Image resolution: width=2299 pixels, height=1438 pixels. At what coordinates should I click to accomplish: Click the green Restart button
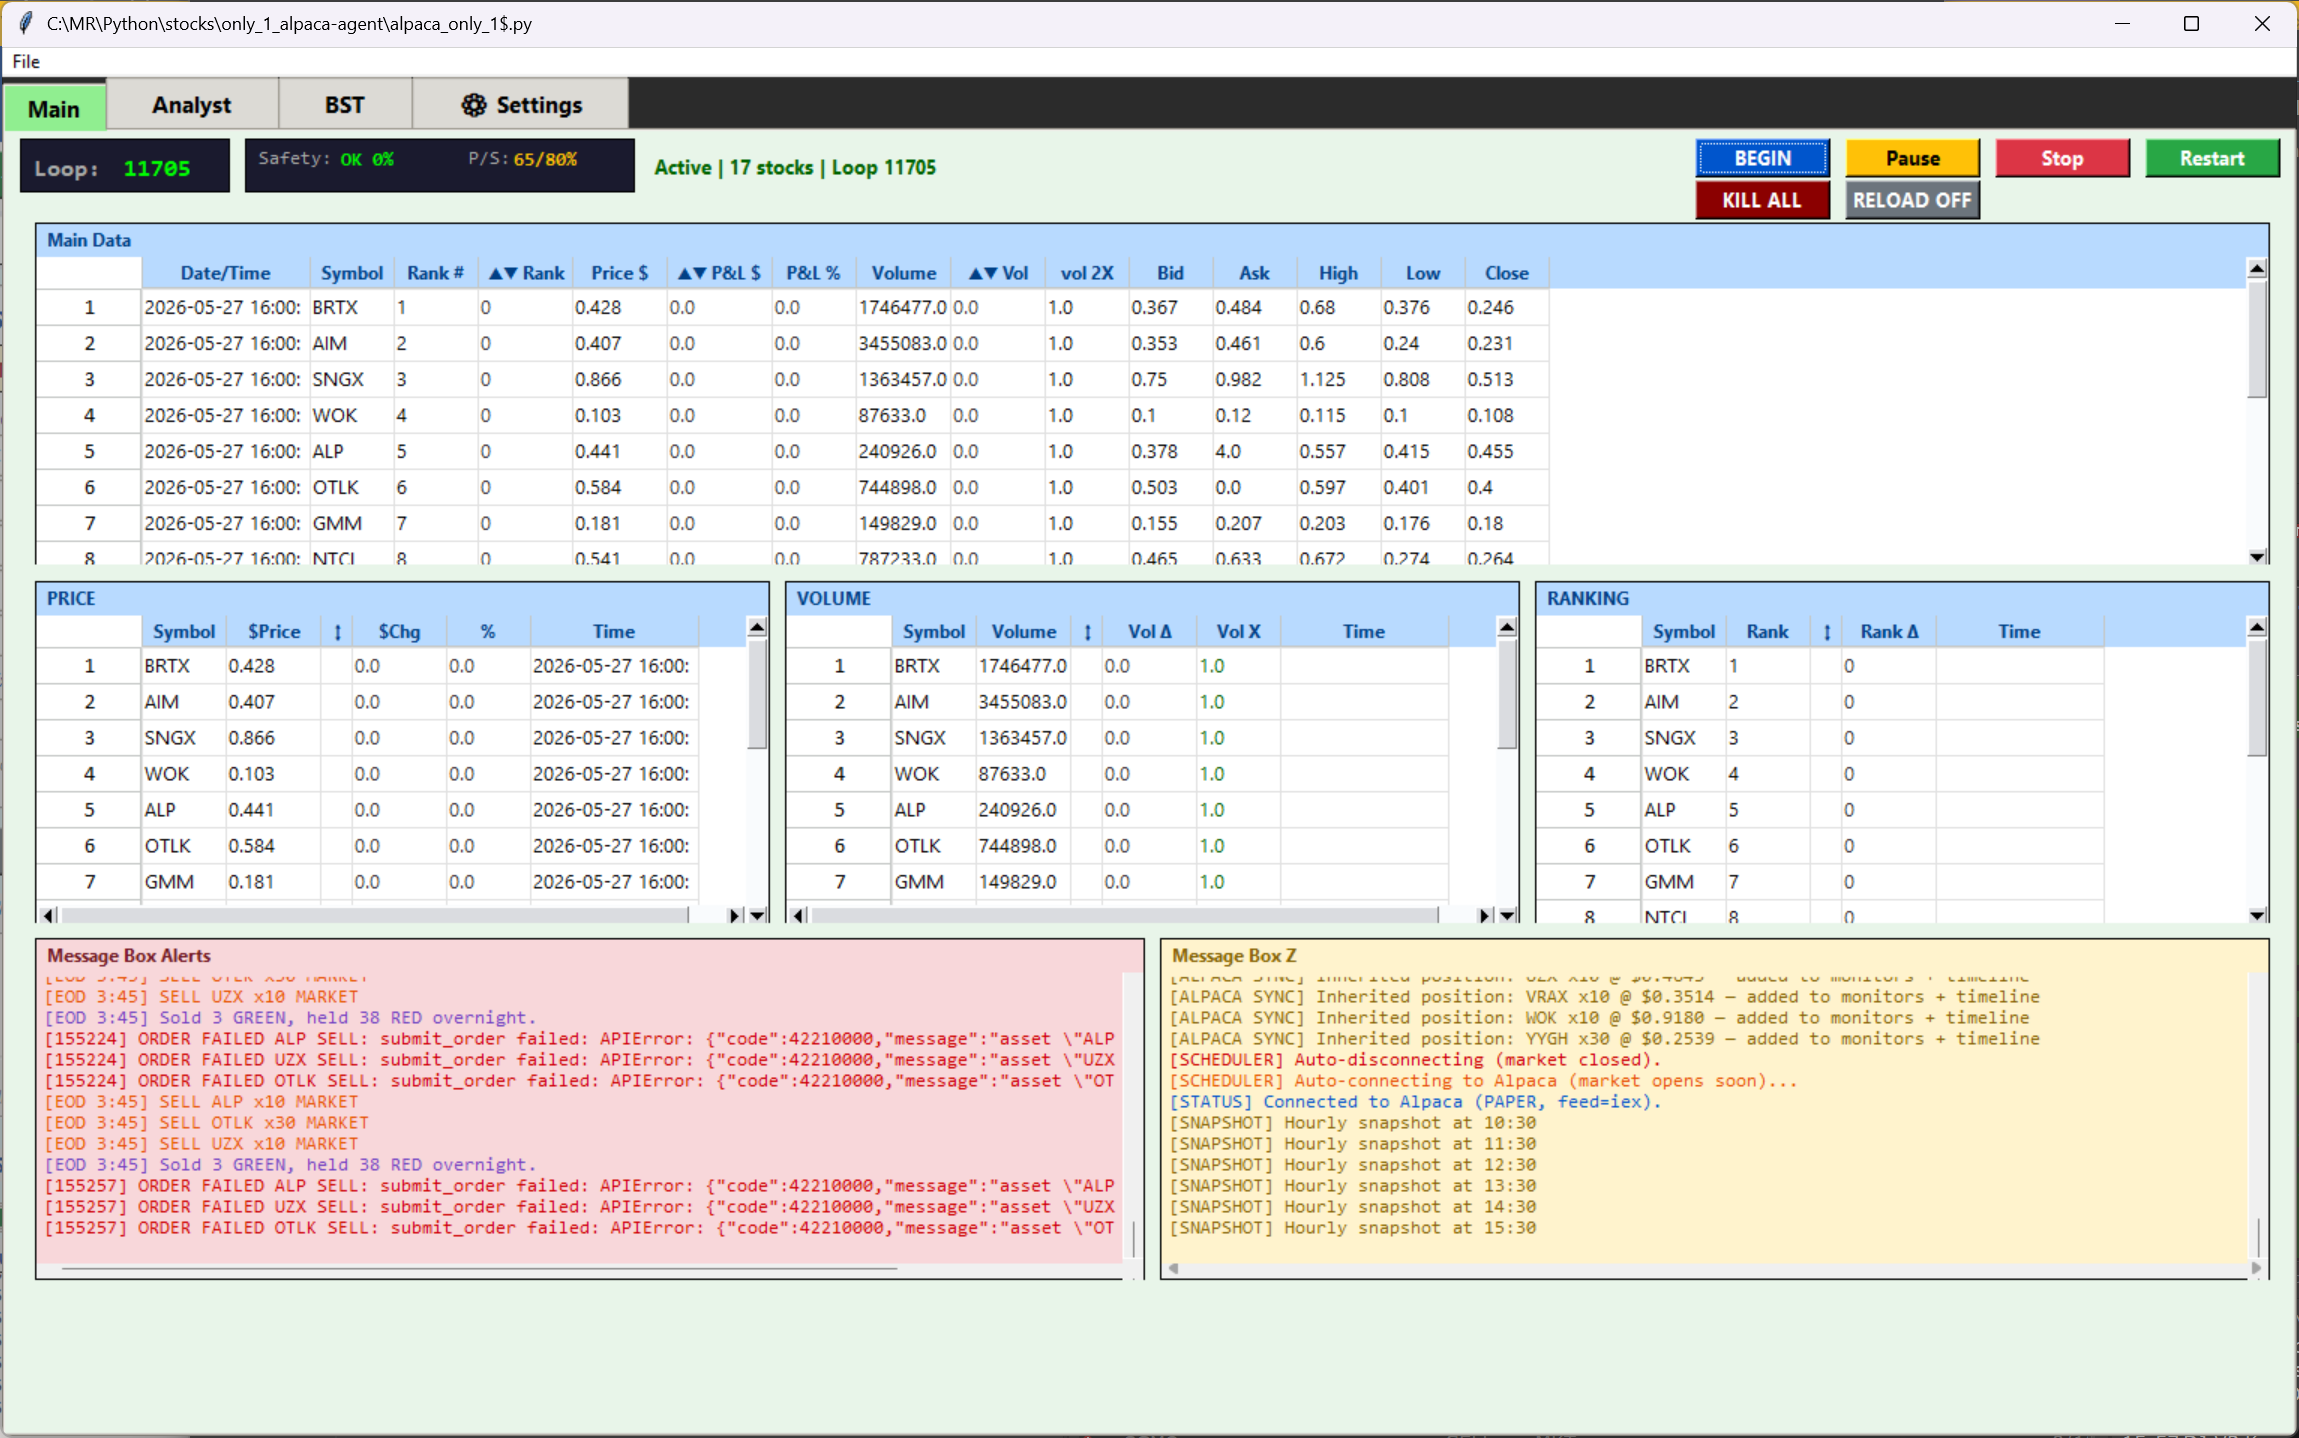(2212, 158)
